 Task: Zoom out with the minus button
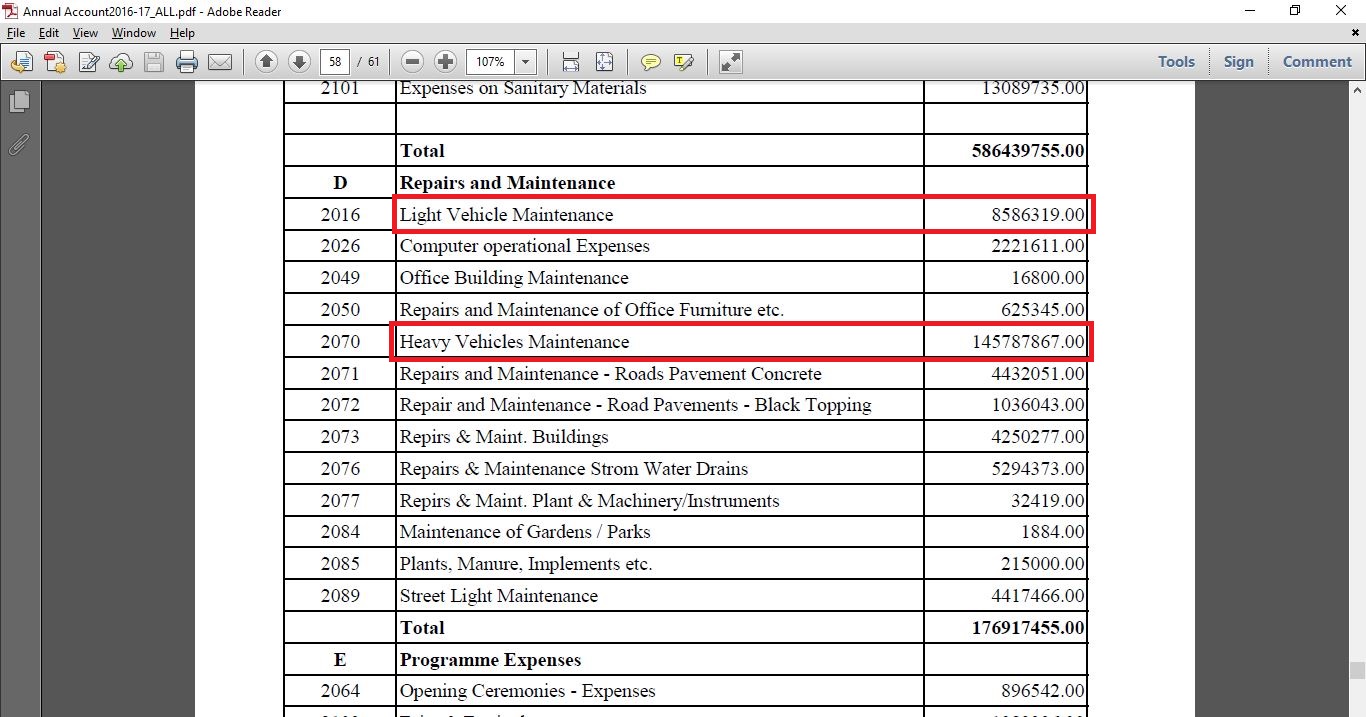coord(413,62)
